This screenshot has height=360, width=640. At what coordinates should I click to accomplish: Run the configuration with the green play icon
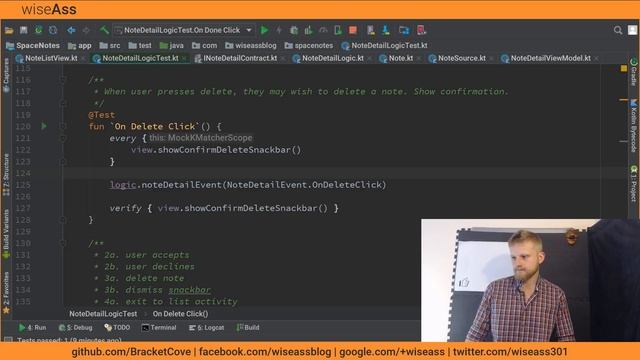coord(264,30)
